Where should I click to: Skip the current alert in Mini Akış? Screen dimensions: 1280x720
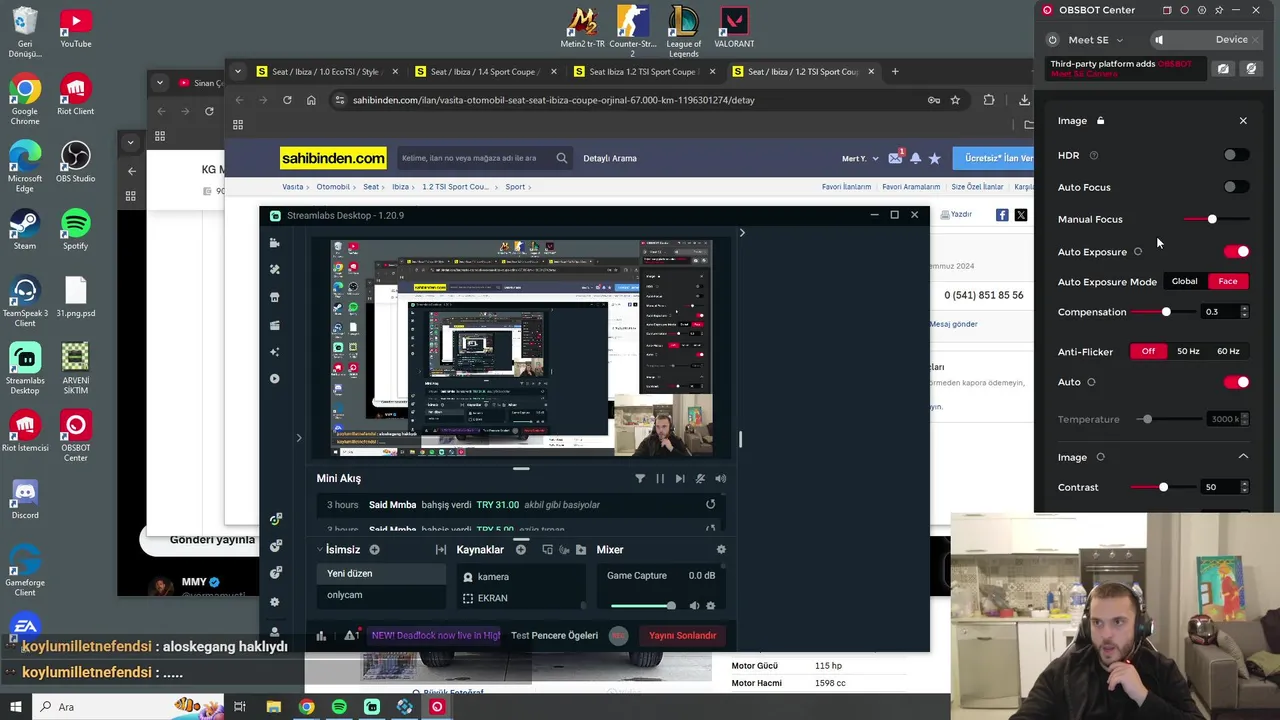coord(680,479)
